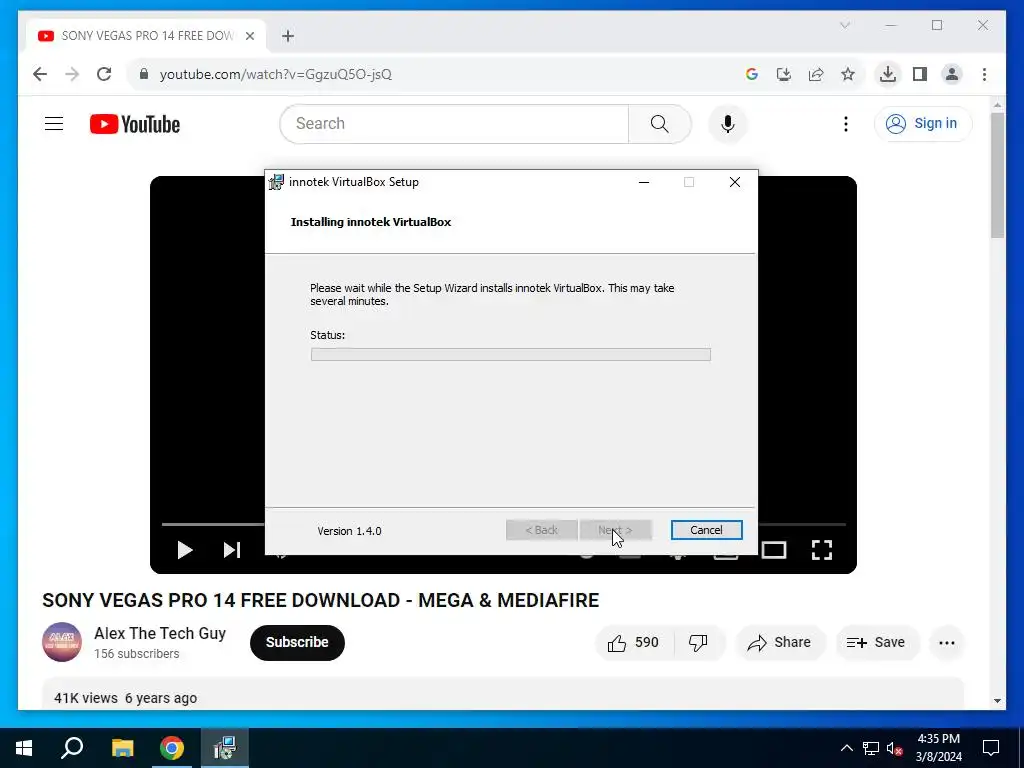Open Google icon in address bar
1024x768 pixels.
coord(752,74)
